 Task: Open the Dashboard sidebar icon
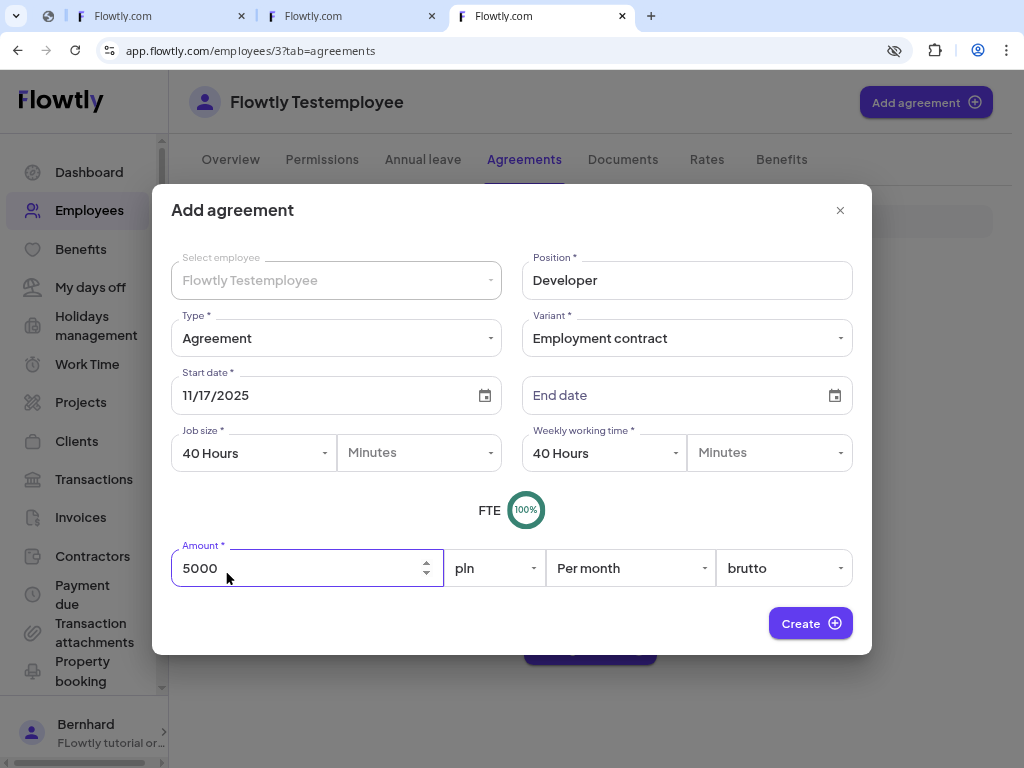click(31, 172)
